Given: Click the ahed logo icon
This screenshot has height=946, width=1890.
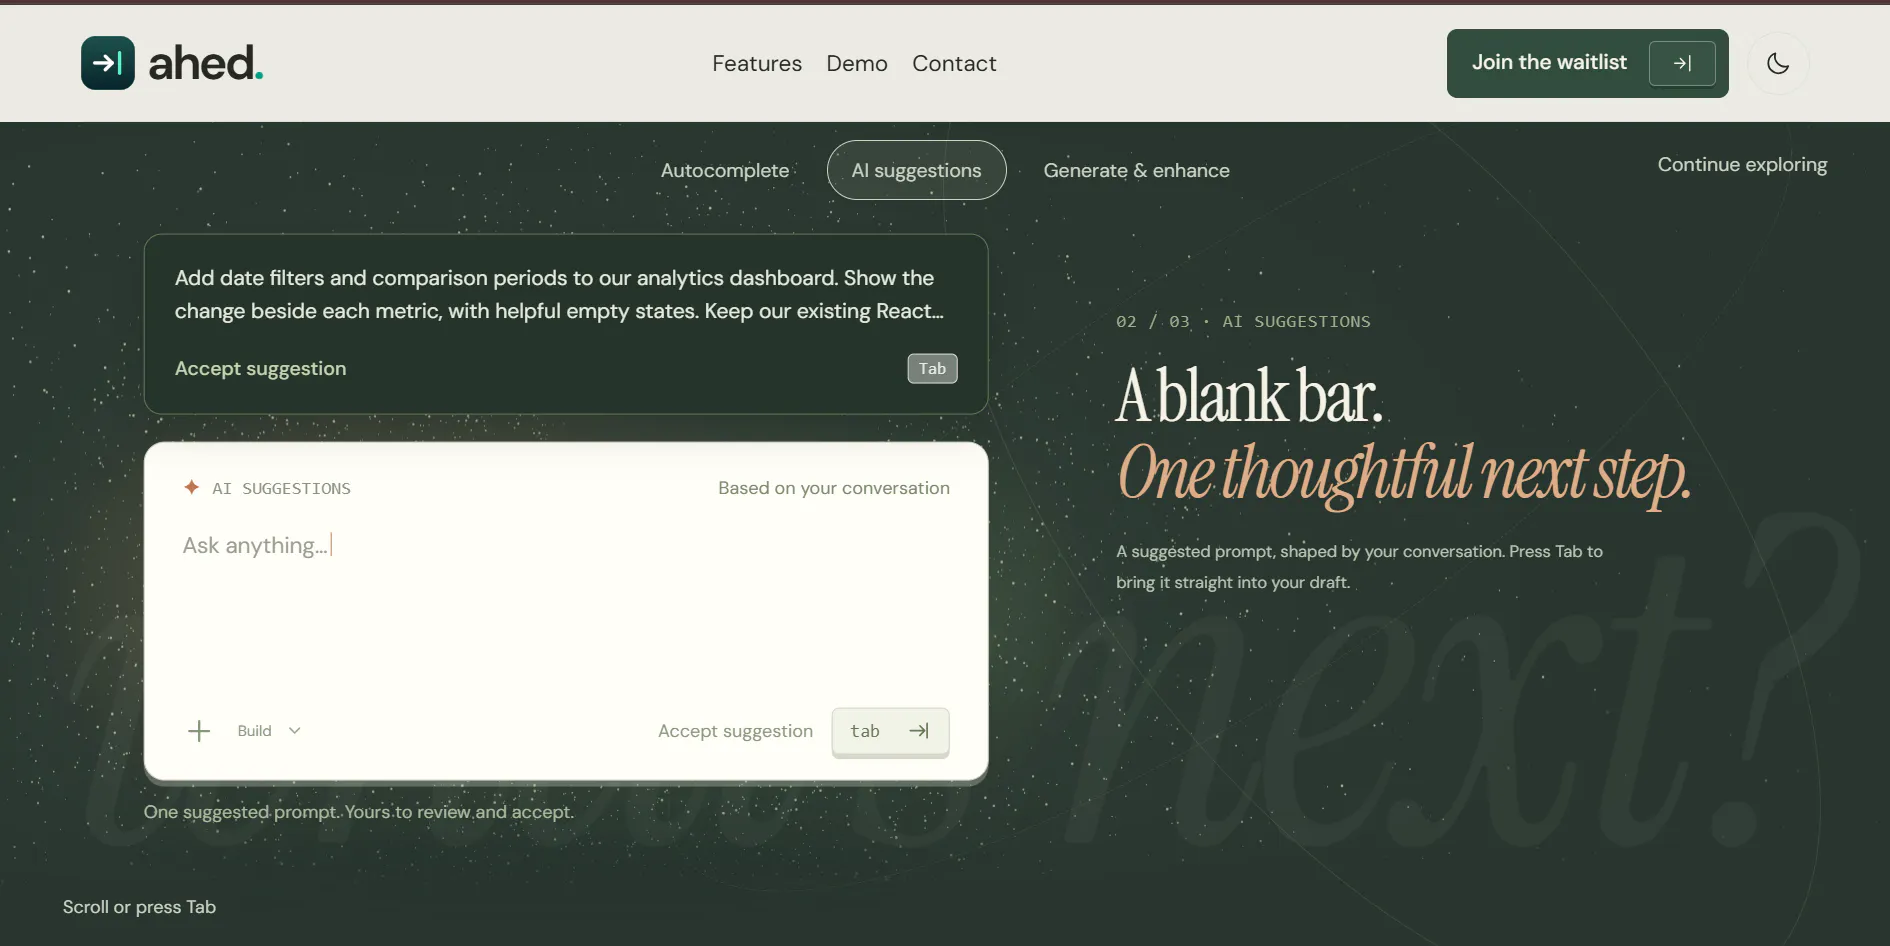Looking at the screenshot, I should 108,63.
